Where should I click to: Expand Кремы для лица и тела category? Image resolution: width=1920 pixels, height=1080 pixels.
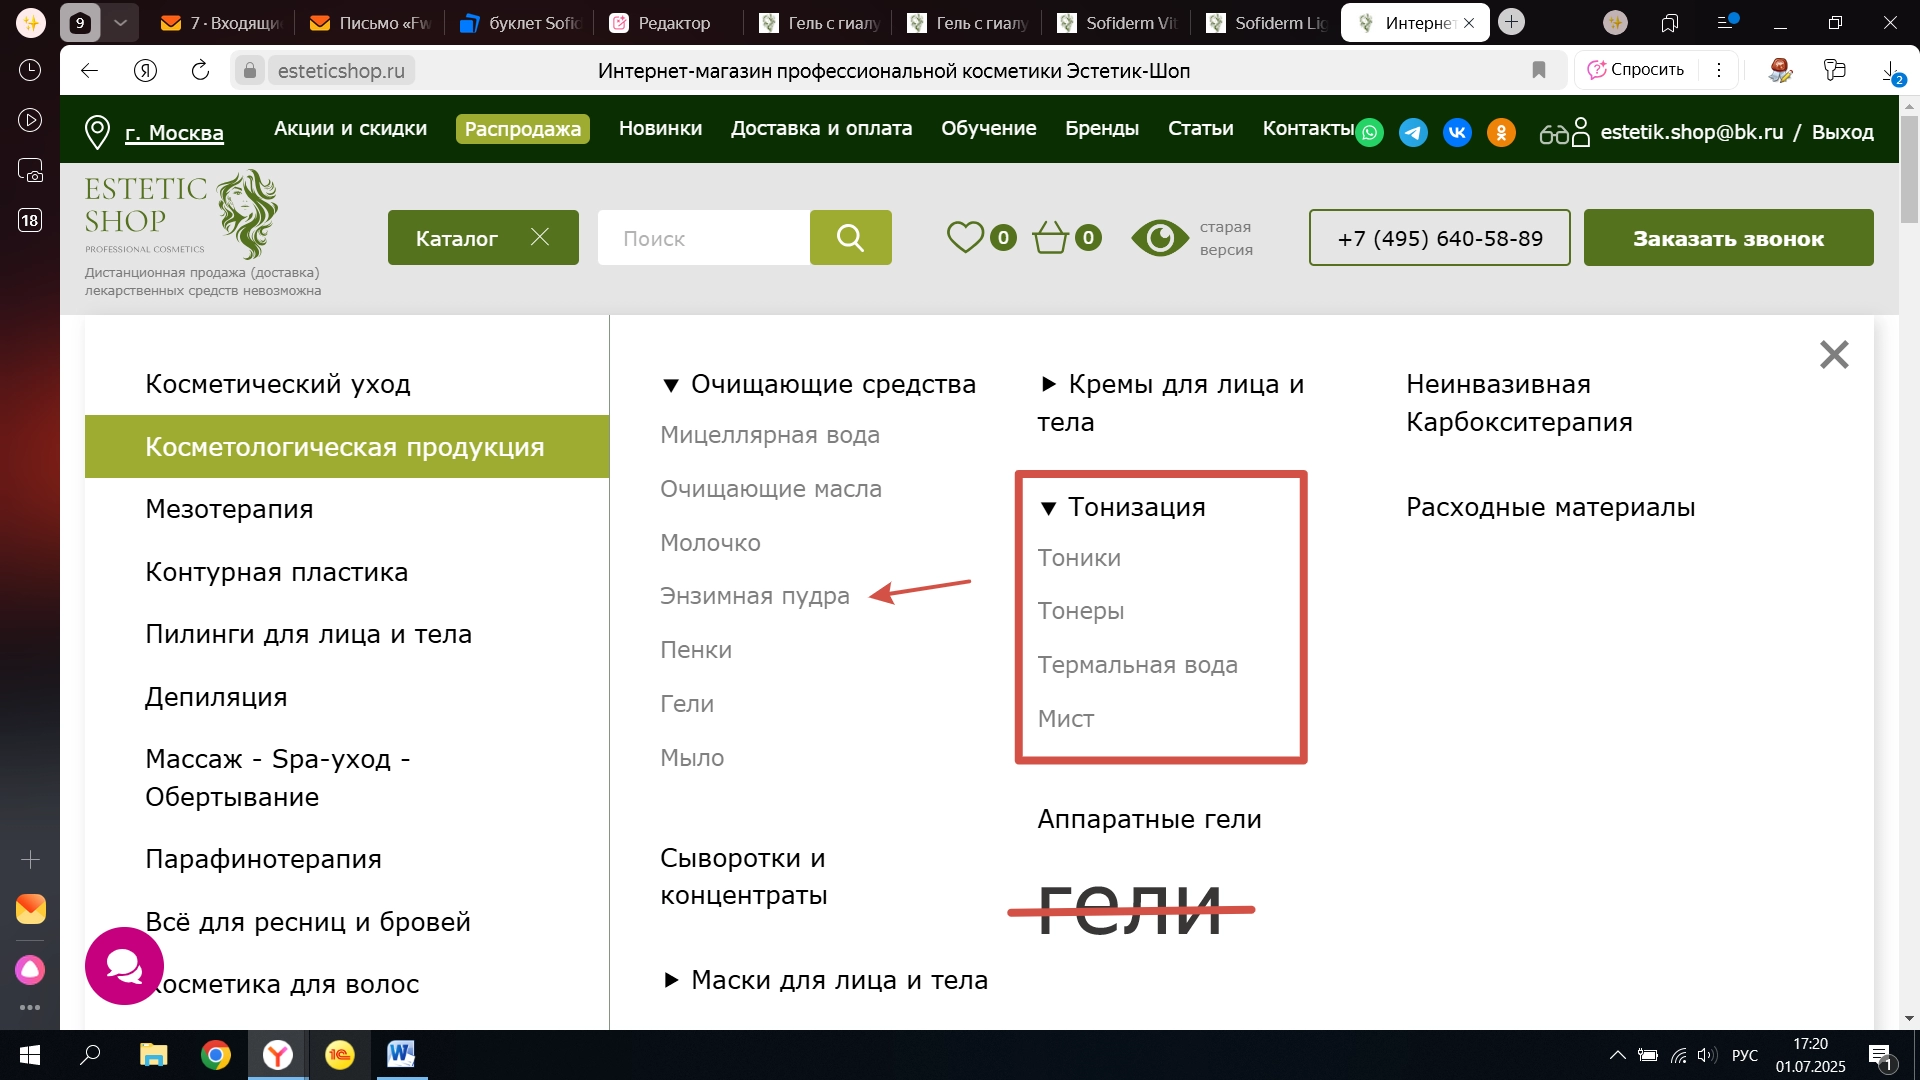tap(1048, 384)
